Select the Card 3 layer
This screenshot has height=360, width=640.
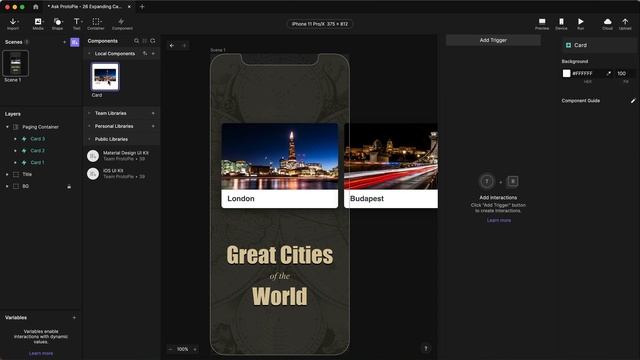coord(37,139)
